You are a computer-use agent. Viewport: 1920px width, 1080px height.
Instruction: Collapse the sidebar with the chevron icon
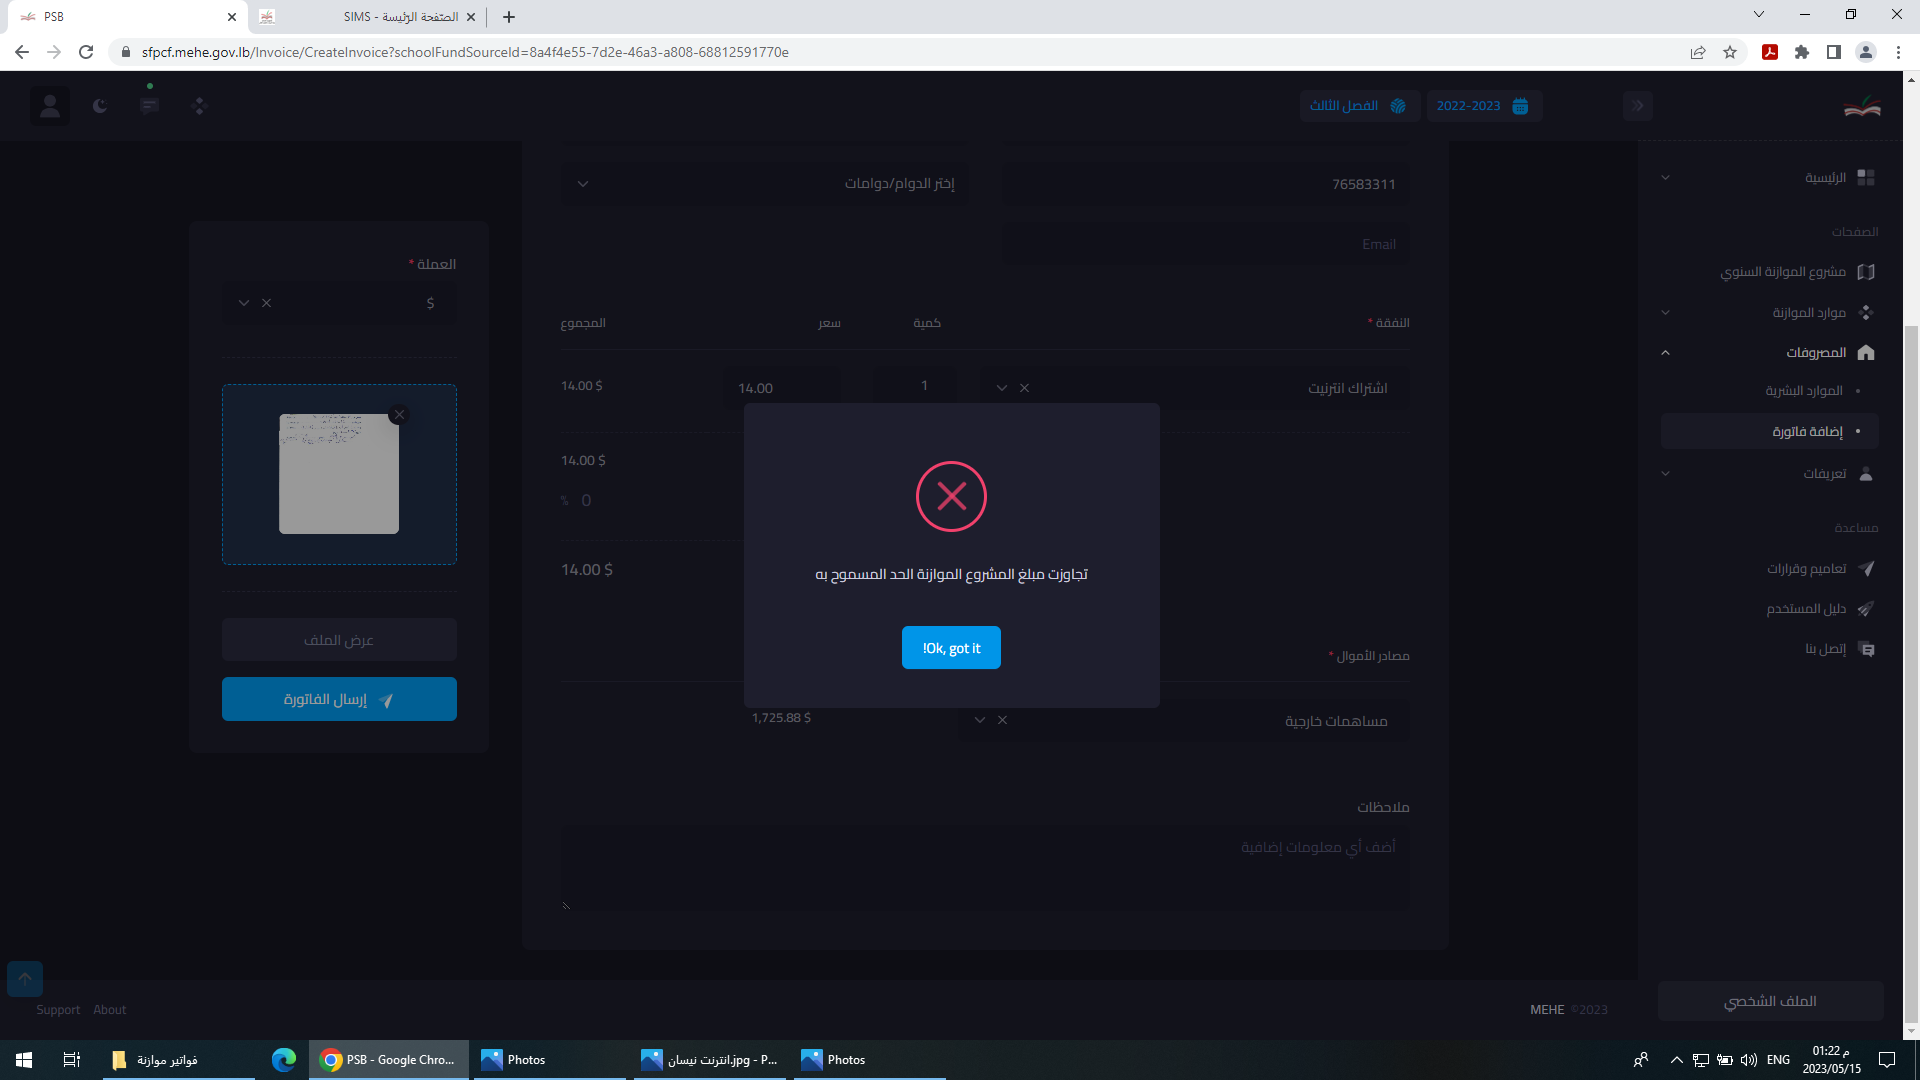pyautogui.click(x=1638, y=106)
